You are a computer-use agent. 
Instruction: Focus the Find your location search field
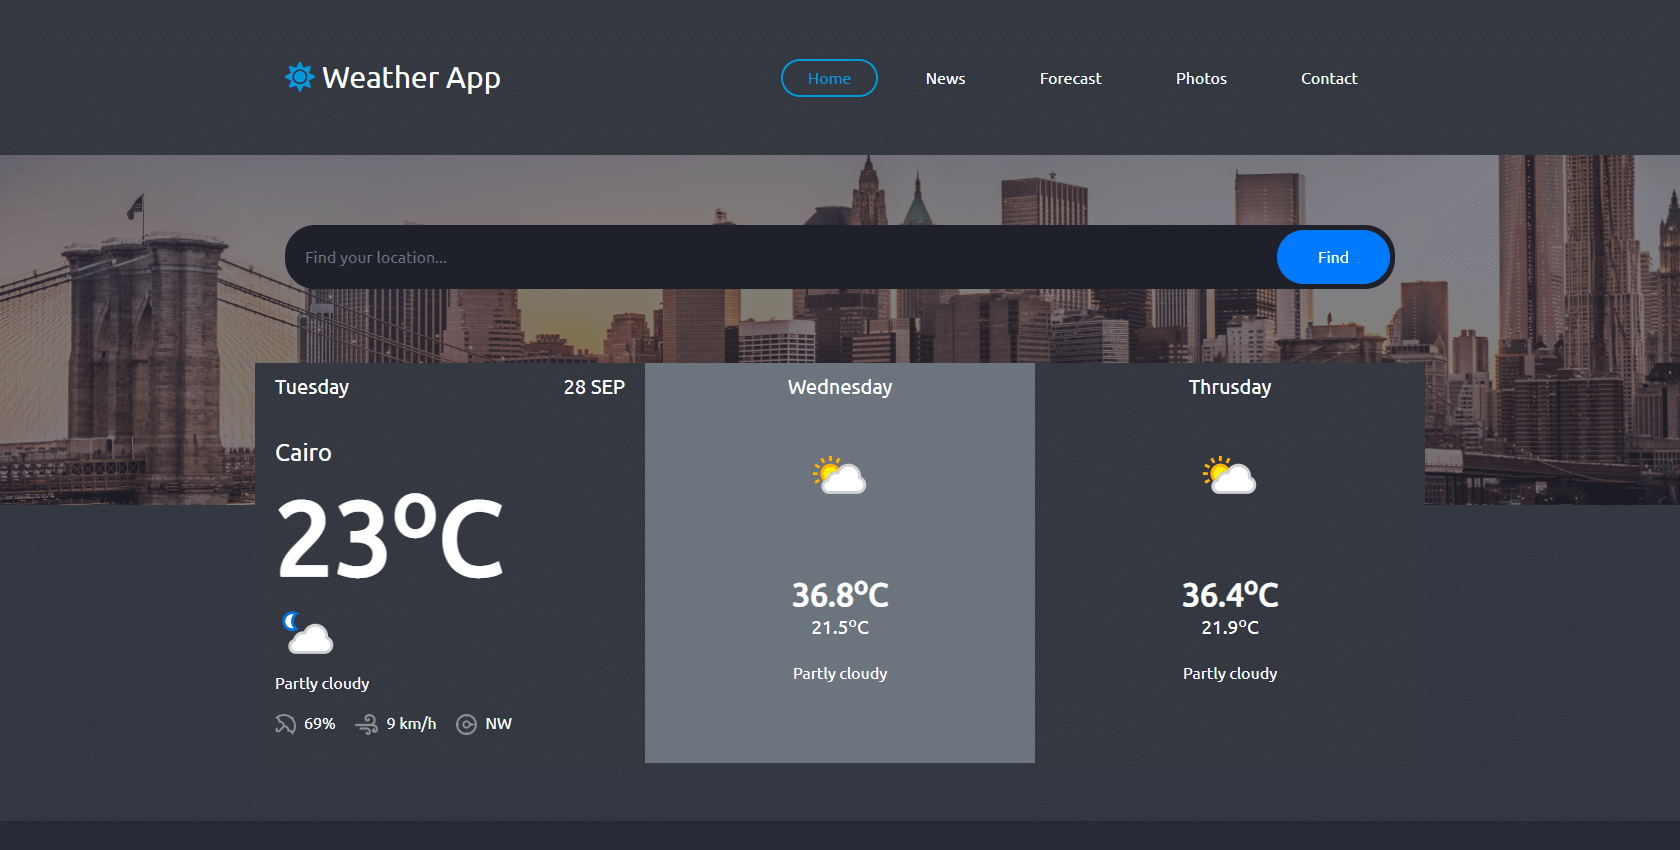(x=780, y=257)
